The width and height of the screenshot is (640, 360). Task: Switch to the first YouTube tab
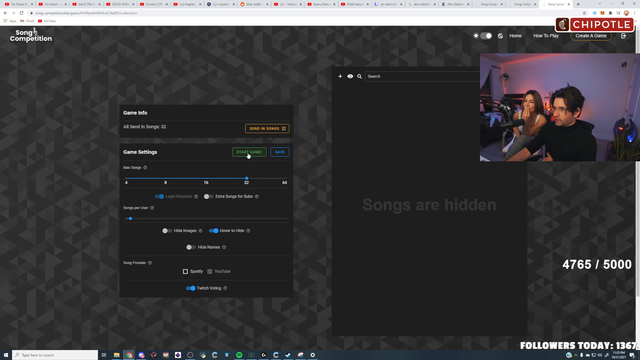pyautogui.click(x=18, y=4)
